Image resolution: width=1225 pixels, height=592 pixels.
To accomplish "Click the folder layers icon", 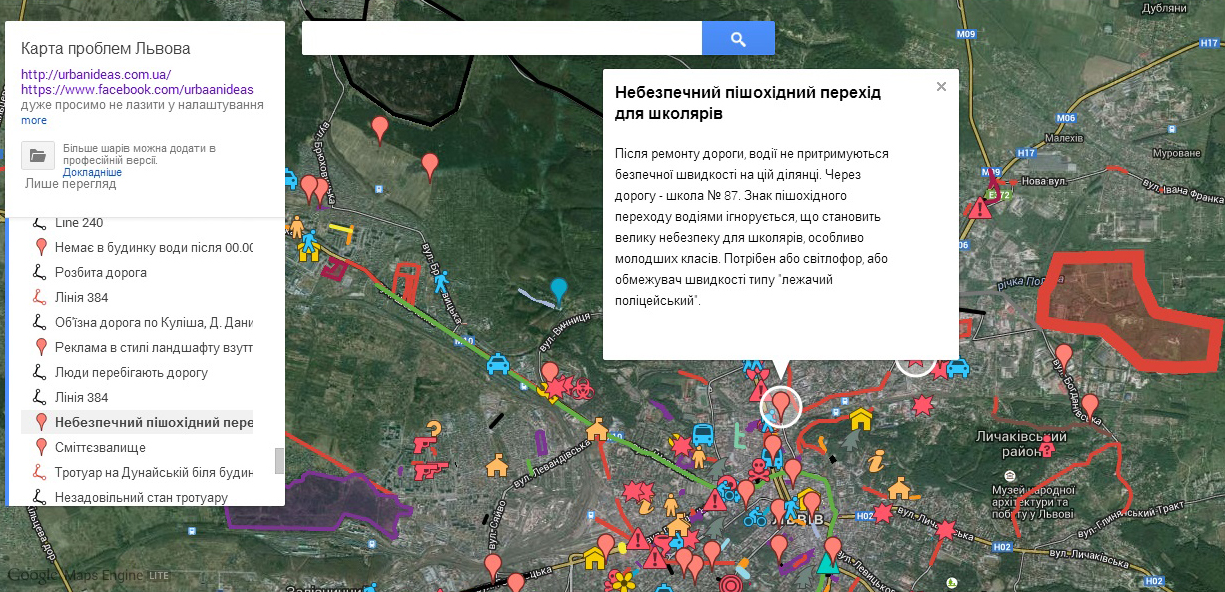I will (x=38, y=155).
